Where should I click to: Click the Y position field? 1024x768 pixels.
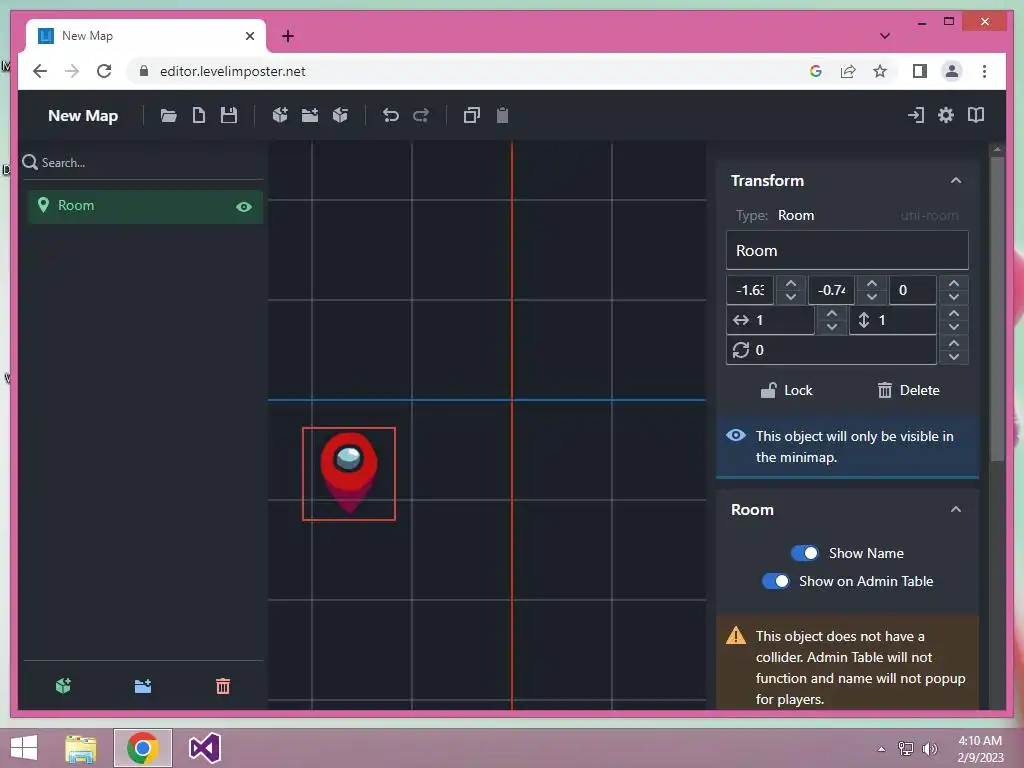(x=831, y=290)
